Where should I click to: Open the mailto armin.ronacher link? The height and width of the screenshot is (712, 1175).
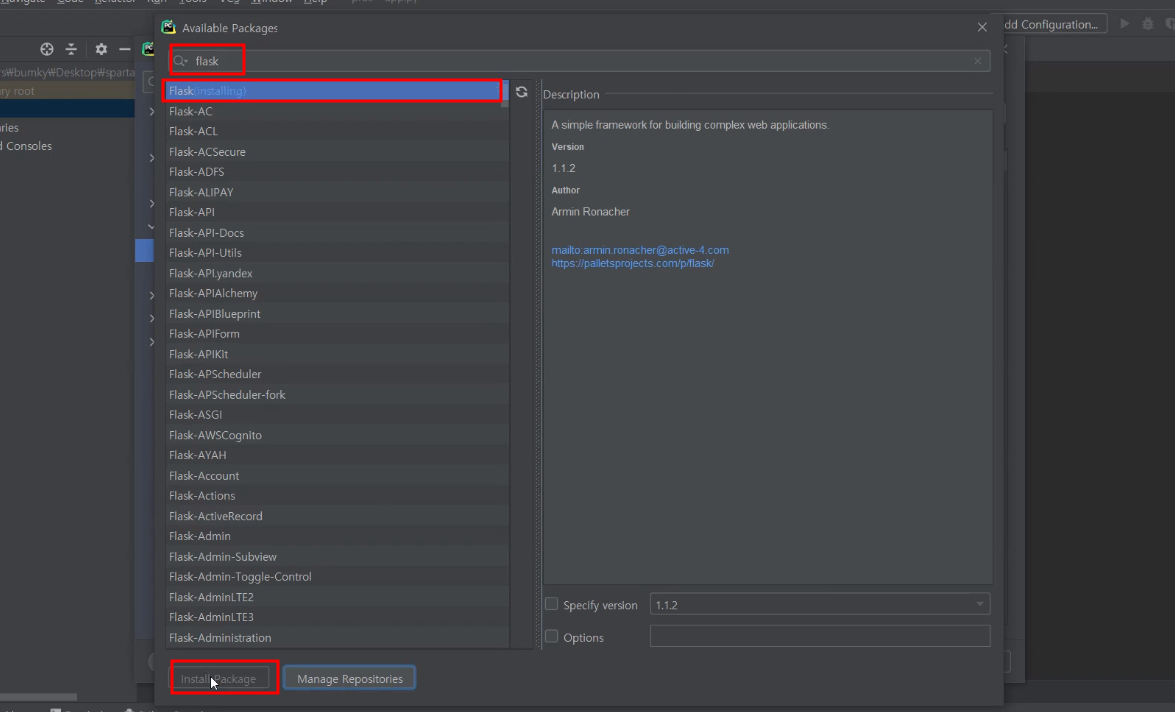(640, 250)
